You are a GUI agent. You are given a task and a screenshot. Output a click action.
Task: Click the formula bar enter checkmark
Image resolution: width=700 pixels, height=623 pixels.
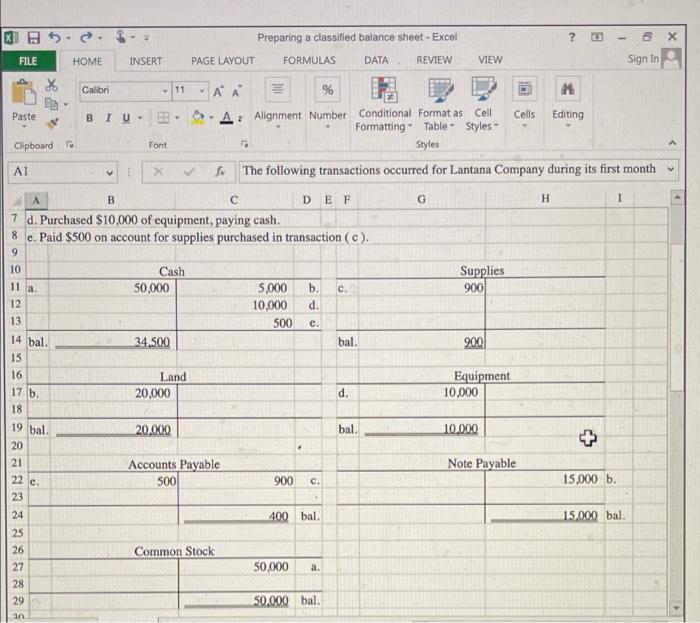[x=190, y=172]
